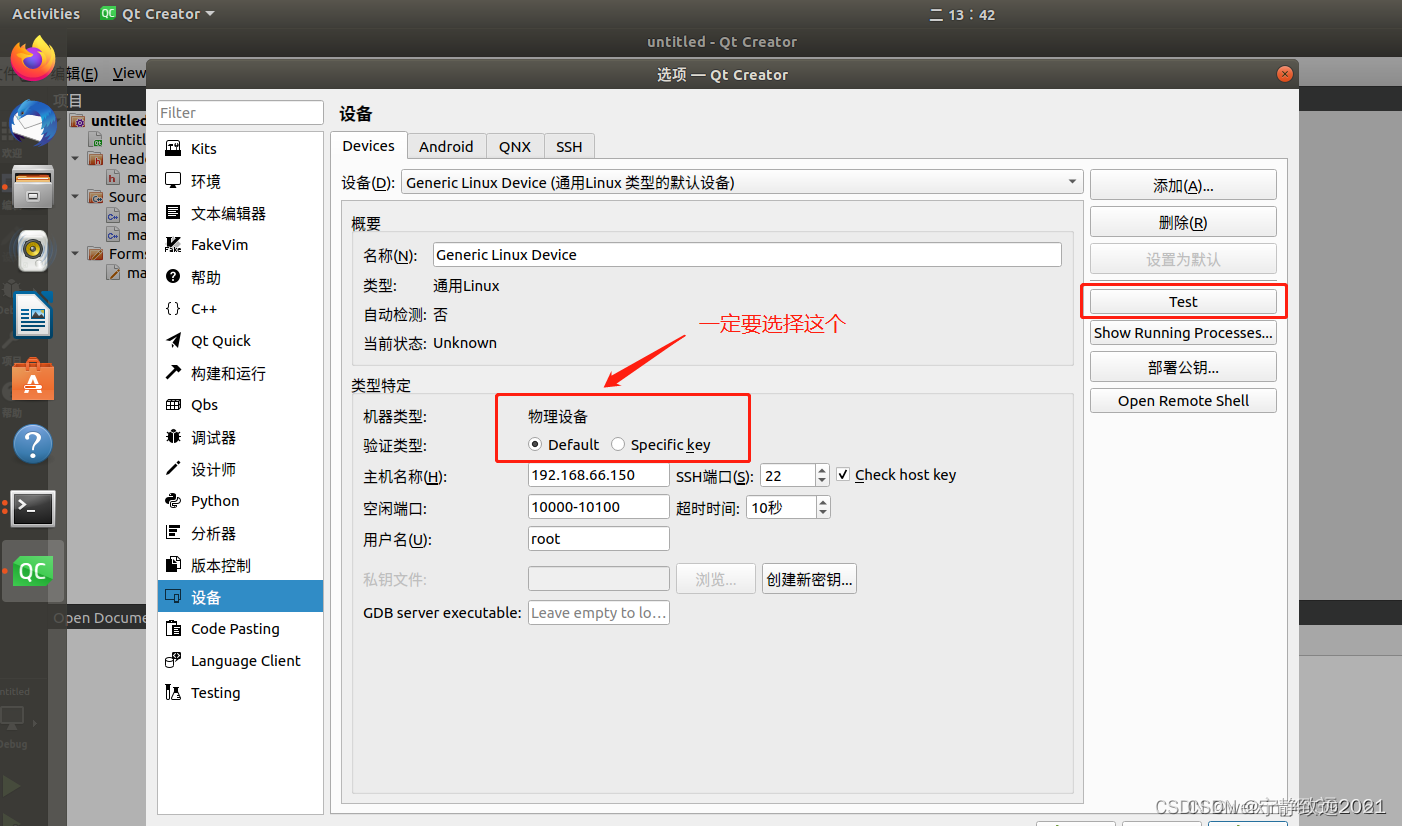1402x826 pixels.
Task: Open the Testing settings category
Action: pyautogui.click(x=240, y=692)
